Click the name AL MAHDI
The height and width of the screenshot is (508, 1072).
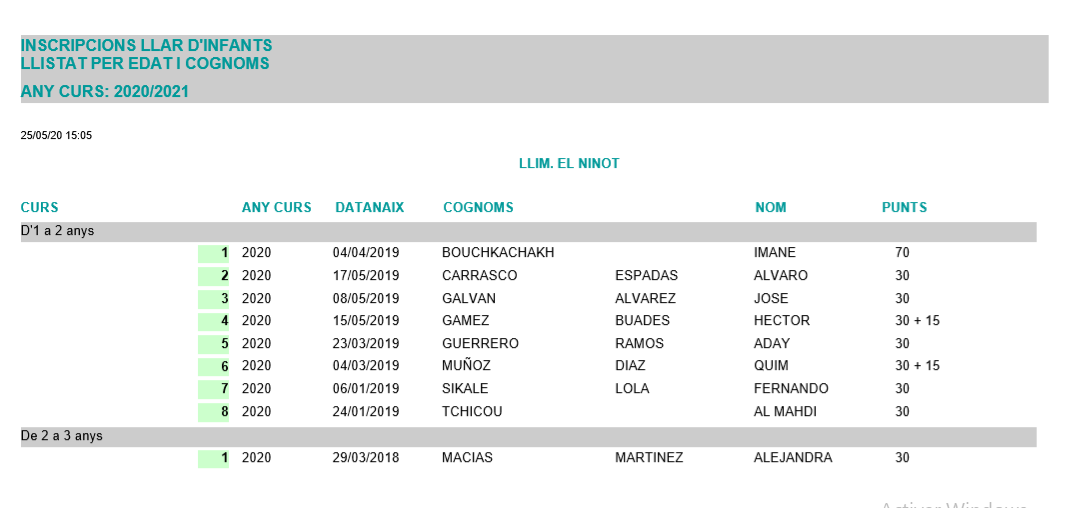pyautogui.click(x=785, y=412)
